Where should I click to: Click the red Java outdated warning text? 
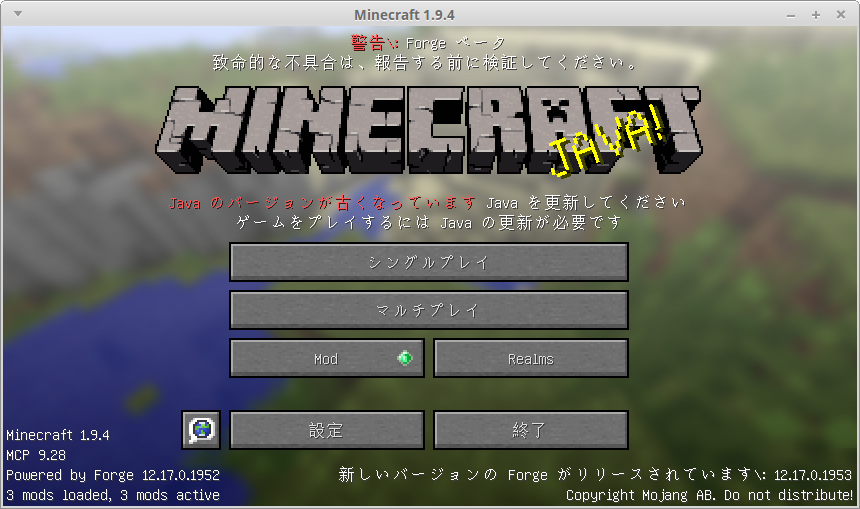322,203
